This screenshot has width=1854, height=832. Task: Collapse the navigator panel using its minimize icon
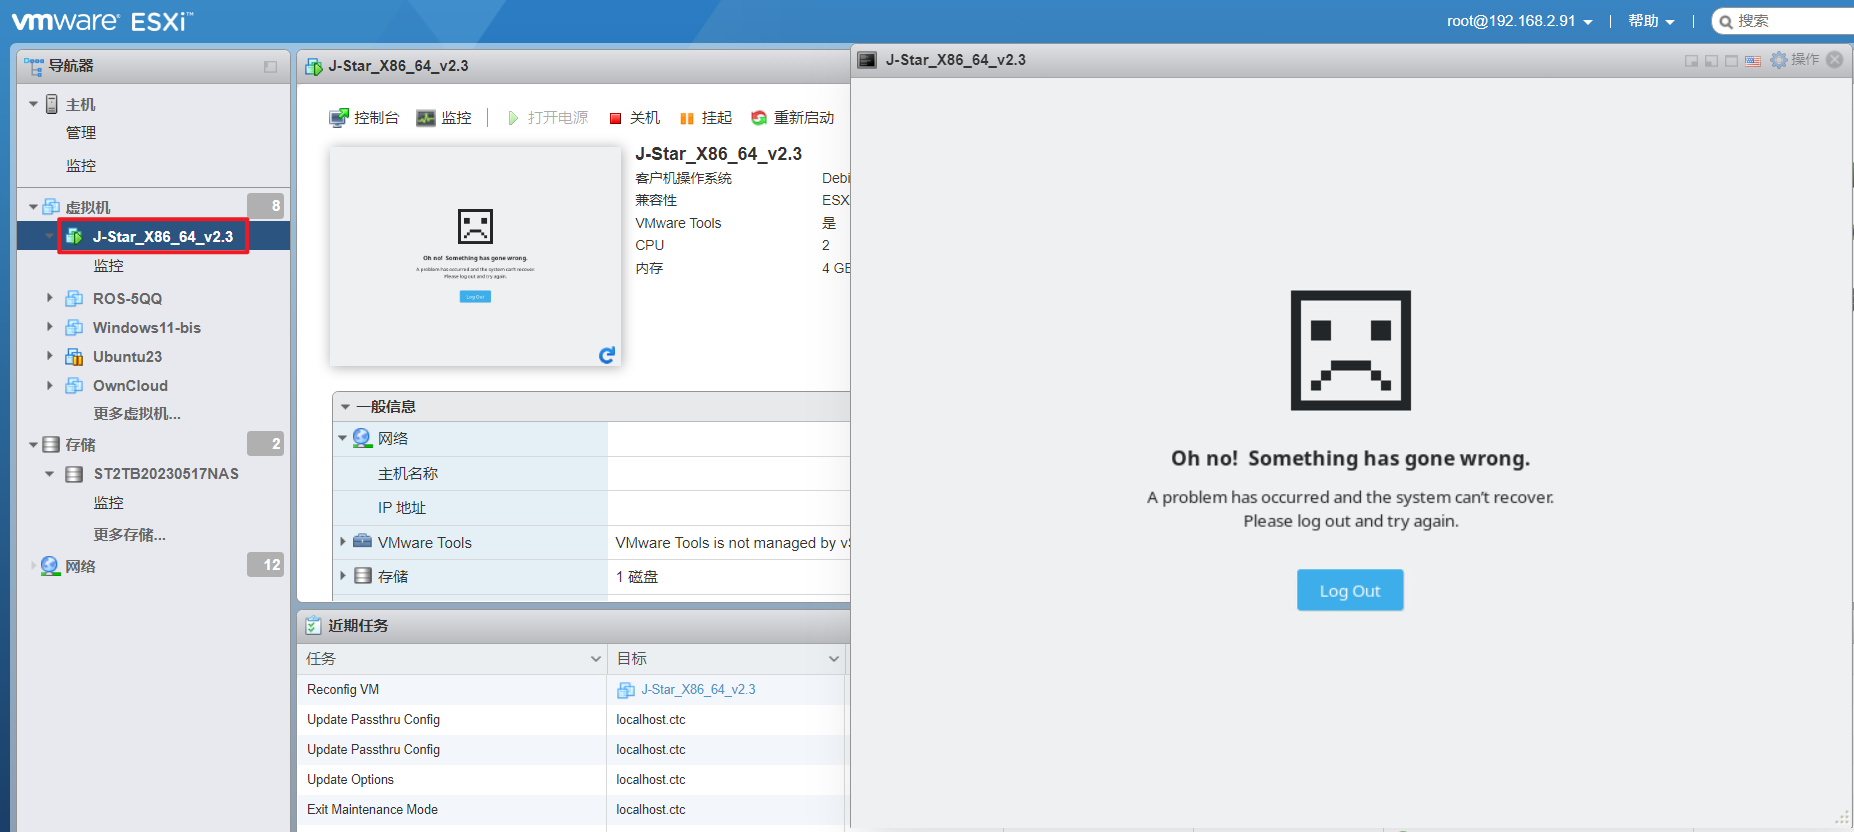pyautogui.click(x=270, y=67)
